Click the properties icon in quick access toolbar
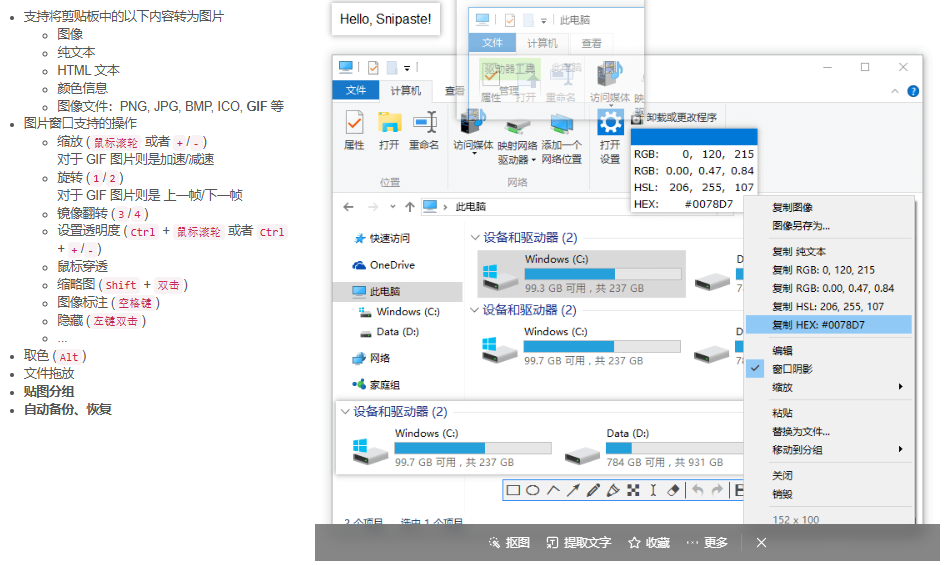 373,67
